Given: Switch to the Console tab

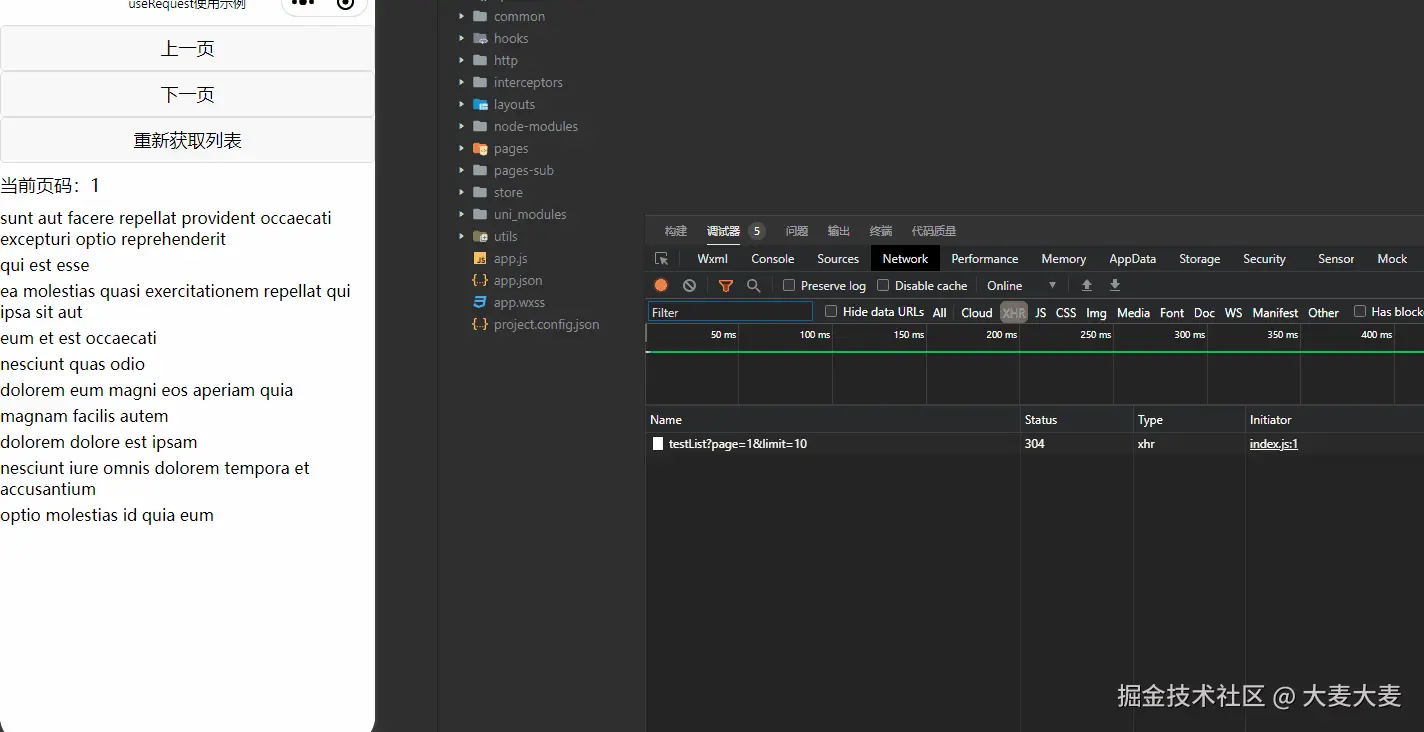Looking at the screenshot, I should point(772,258).
